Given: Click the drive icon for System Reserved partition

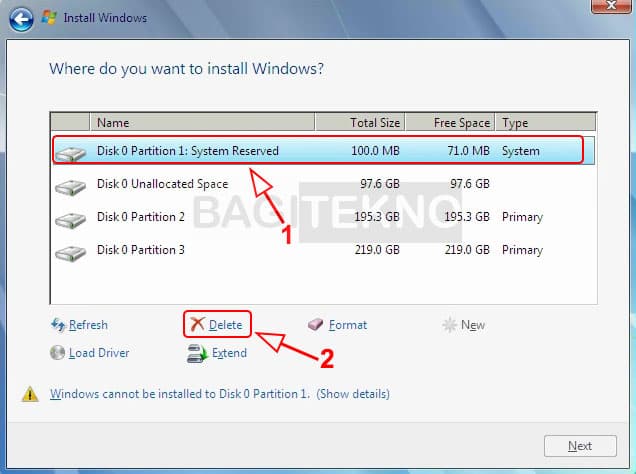Looking at the screenshot, I should [71, 154].
